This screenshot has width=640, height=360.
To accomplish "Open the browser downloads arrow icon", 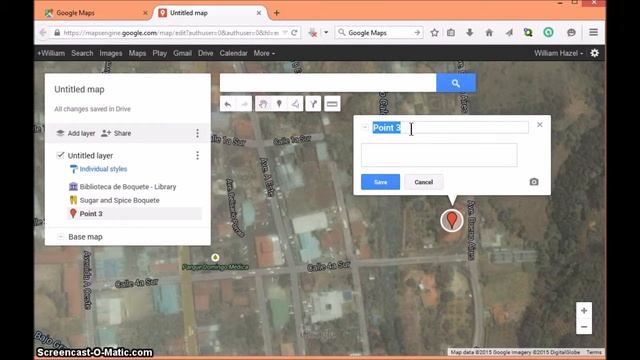I will (x=470, y=33).
